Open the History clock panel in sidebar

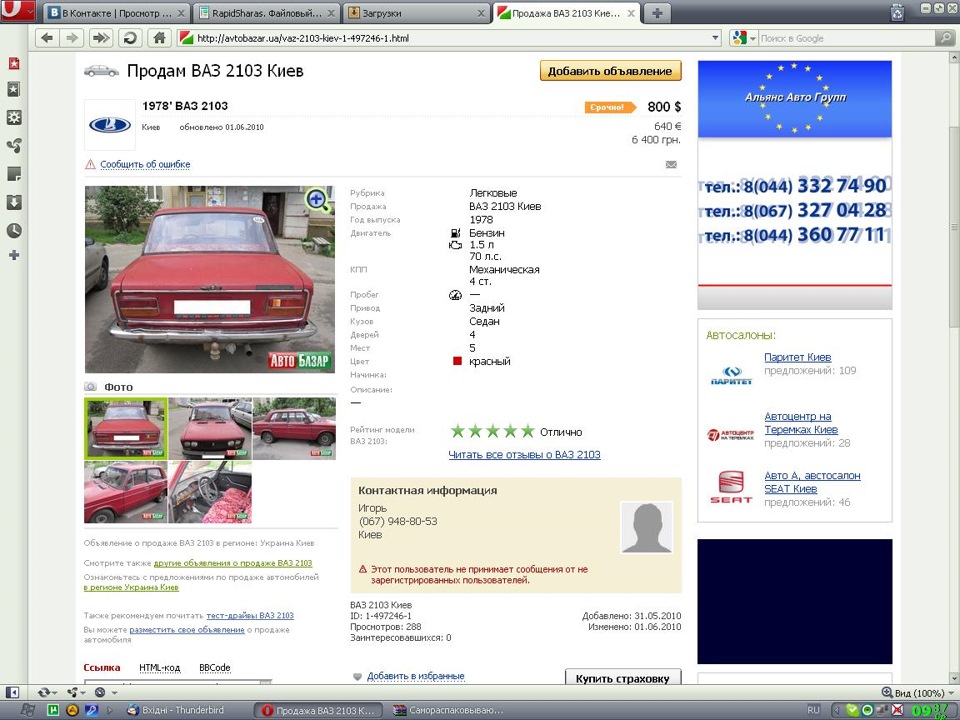click(14, 230)
